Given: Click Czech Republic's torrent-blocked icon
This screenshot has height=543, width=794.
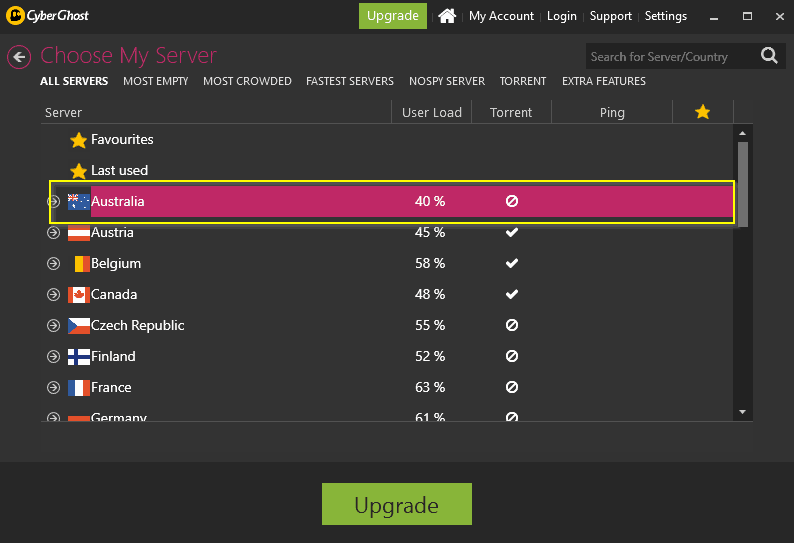Looking at the screenshot, I should point(512,325).
